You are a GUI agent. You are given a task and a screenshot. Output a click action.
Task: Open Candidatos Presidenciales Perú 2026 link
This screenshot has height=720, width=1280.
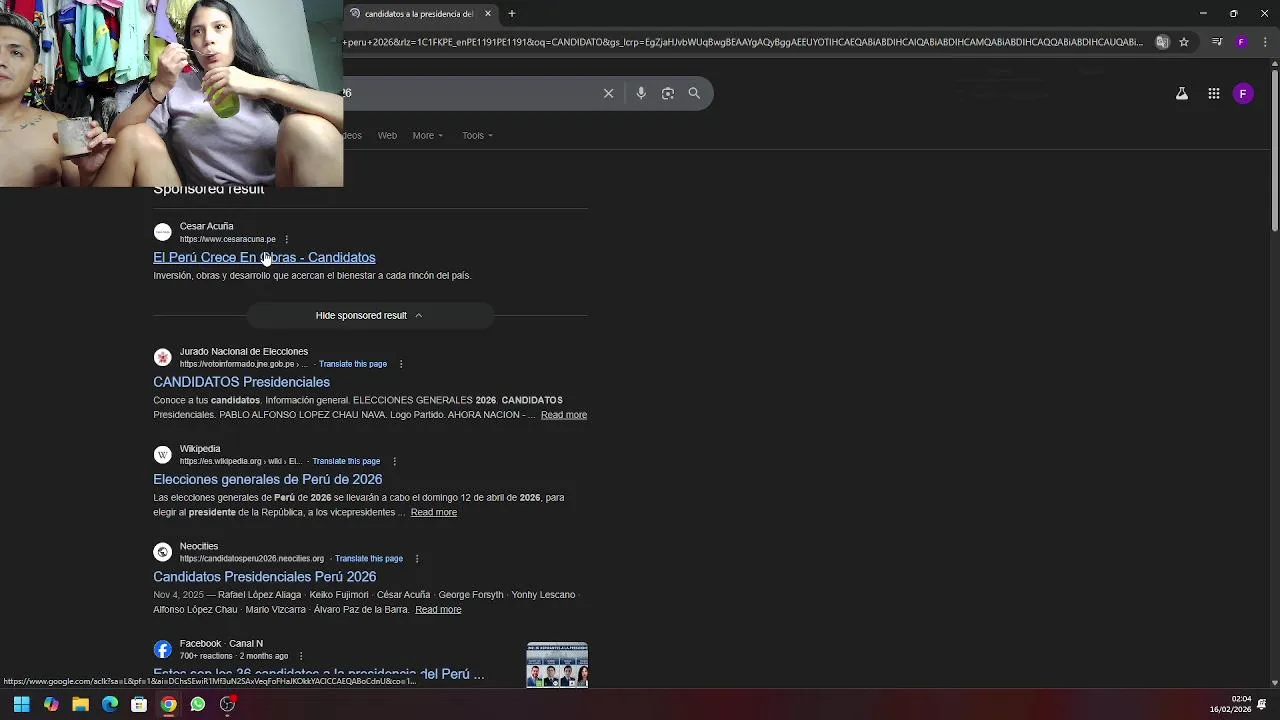coord(264,576)
